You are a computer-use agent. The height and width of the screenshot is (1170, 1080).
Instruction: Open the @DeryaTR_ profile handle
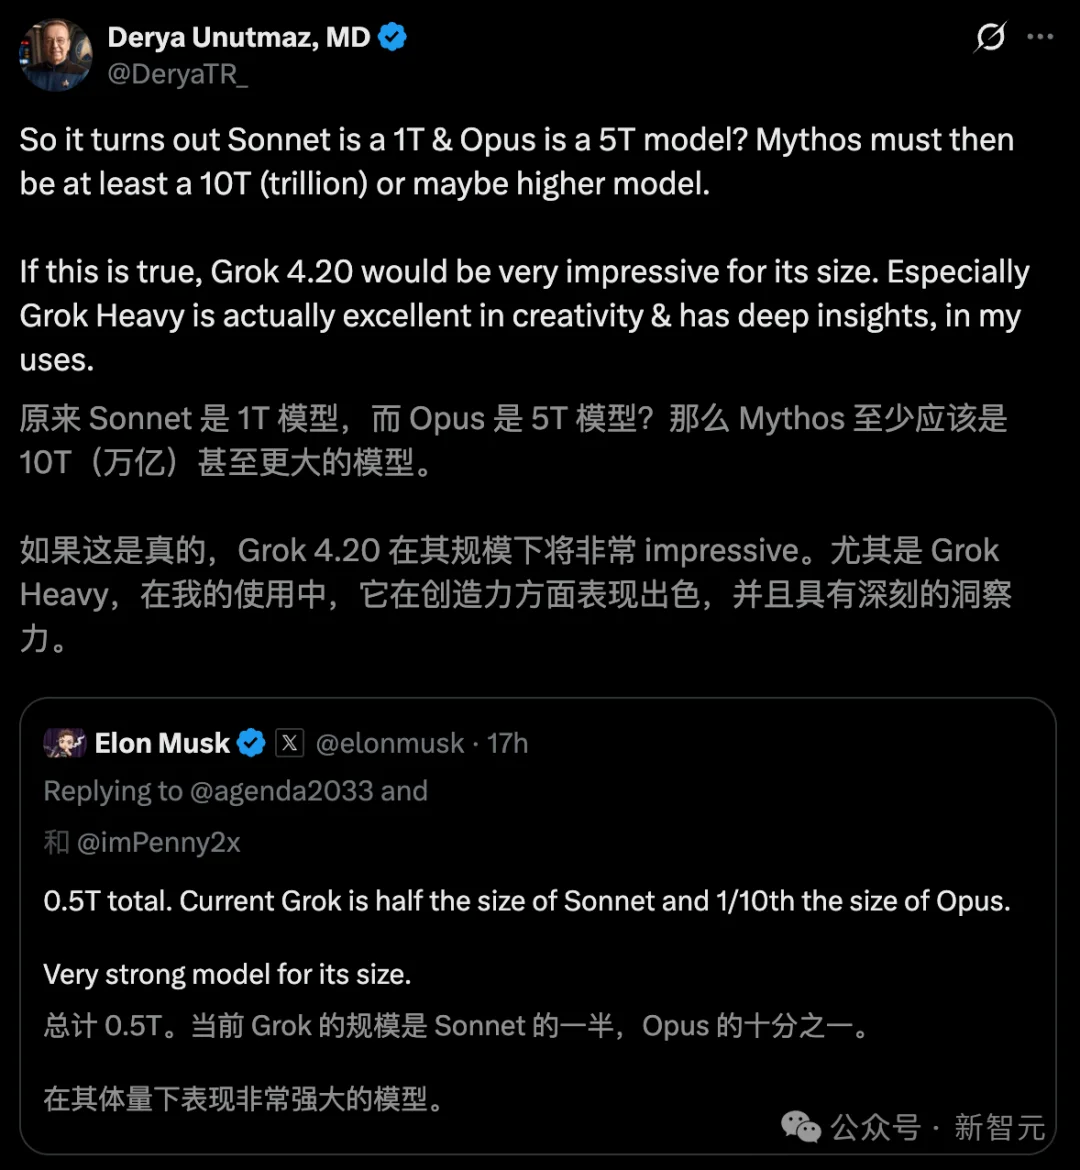point(177,75)
